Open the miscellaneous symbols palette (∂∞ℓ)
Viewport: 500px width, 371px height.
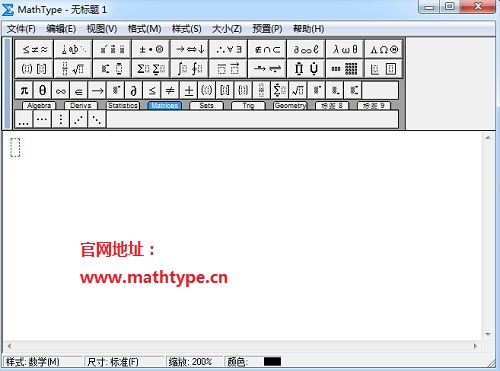306,49
